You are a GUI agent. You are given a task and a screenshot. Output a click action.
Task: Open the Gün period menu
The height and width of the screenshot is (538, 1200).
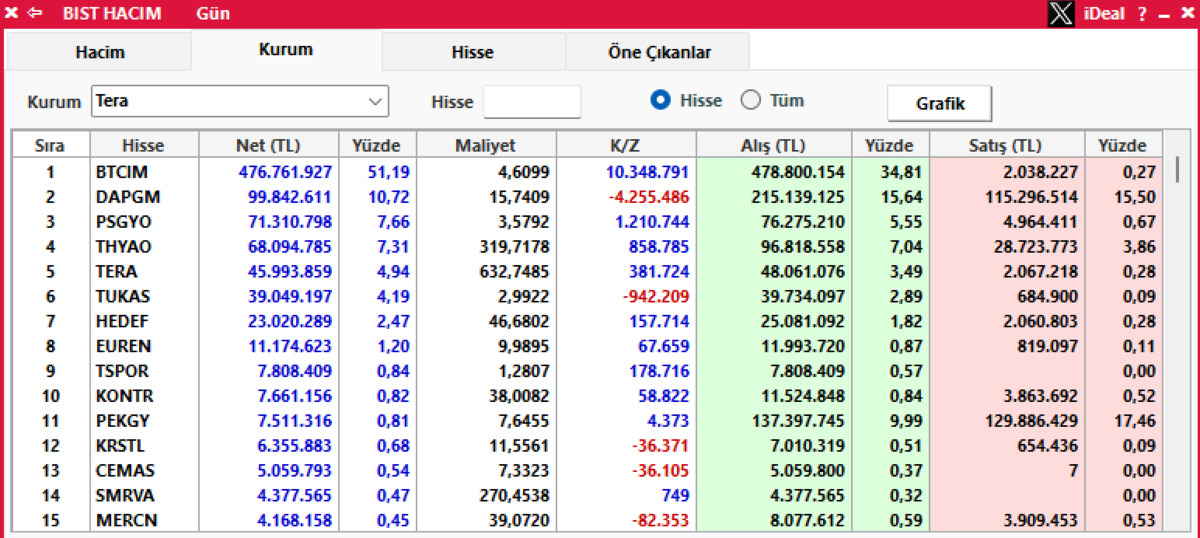[x=213, y=14]
